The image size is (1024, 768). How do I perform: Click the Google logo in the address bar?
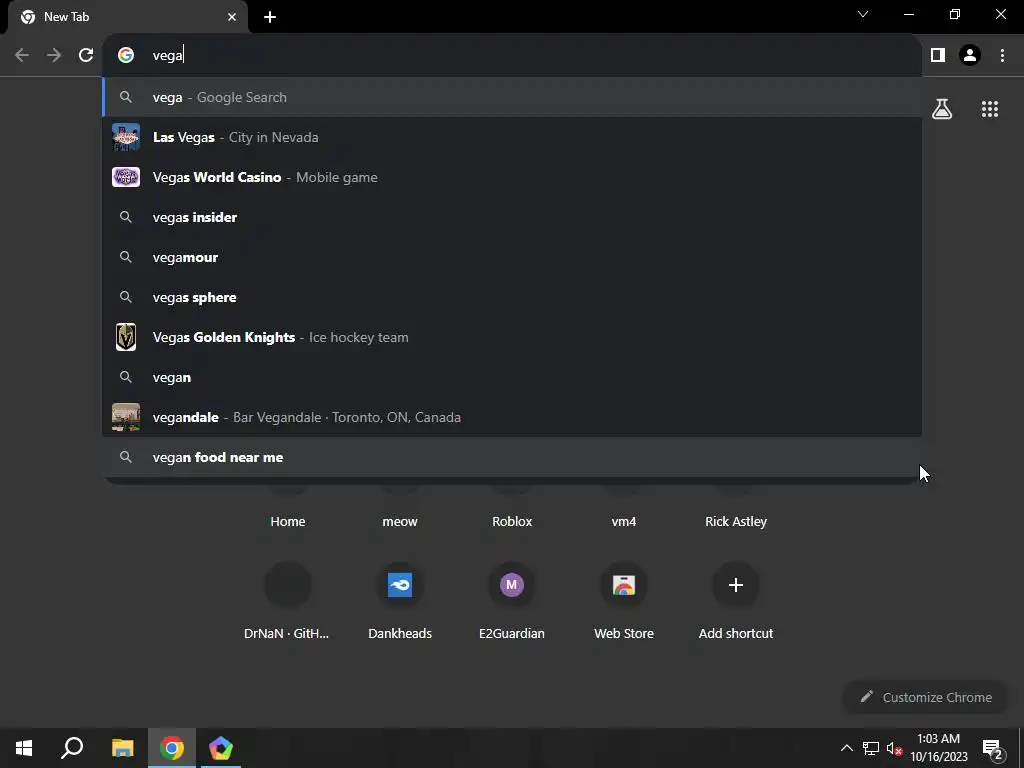[125, 55]
